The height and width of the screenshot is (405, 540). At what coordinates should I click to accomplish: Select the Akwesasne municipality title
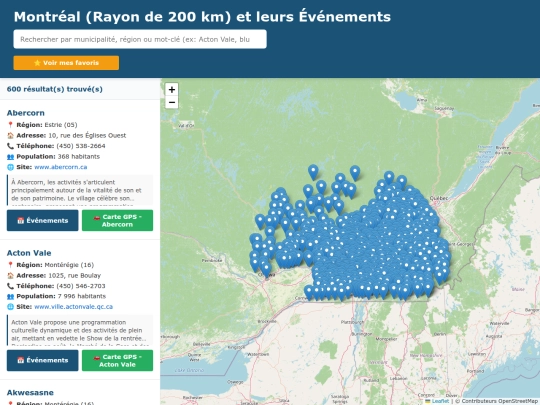[30, 393]
